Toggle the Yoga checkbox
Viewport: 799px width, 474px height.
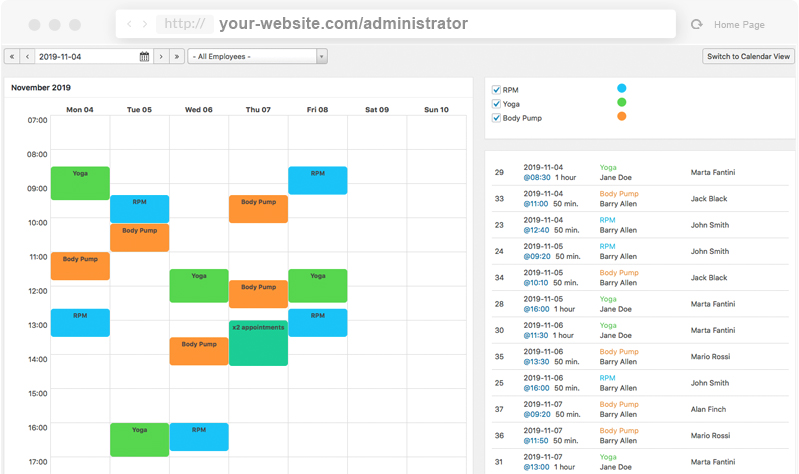point(496,104)
